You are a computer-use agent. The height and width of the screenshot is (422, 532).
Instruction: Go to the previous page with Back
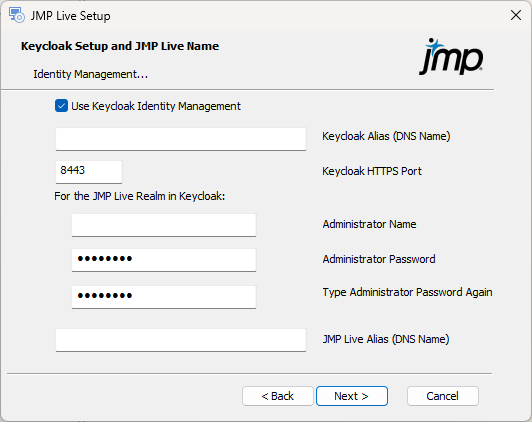click(x=278, y=396)
